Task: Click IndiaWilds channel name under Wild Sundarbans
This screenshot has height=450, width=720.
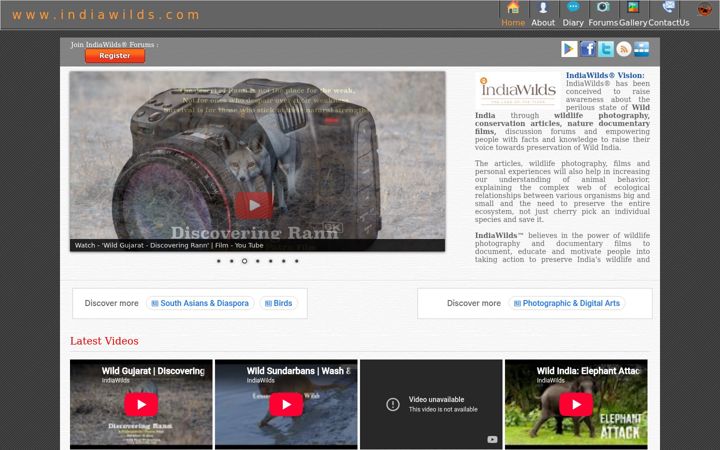Action: point(260,380)
